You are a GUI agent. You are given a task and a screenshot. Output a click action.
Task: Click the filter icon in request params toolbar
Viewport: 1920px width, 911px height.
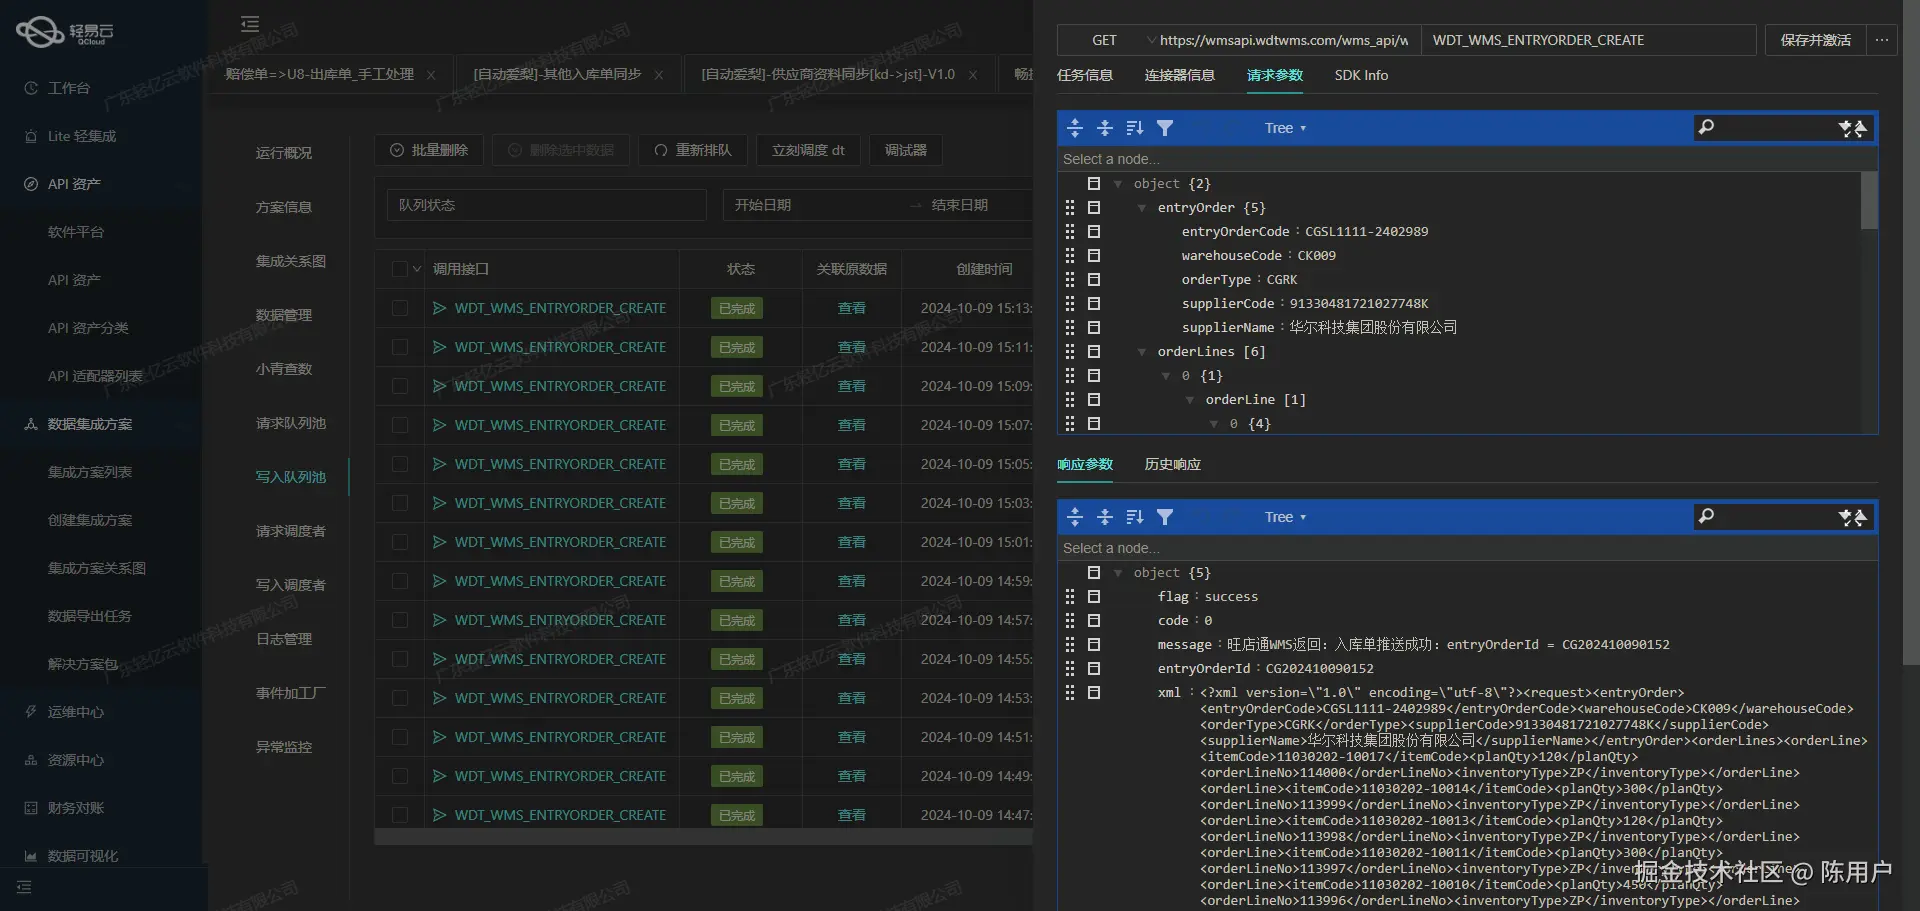click(1165, 128)
